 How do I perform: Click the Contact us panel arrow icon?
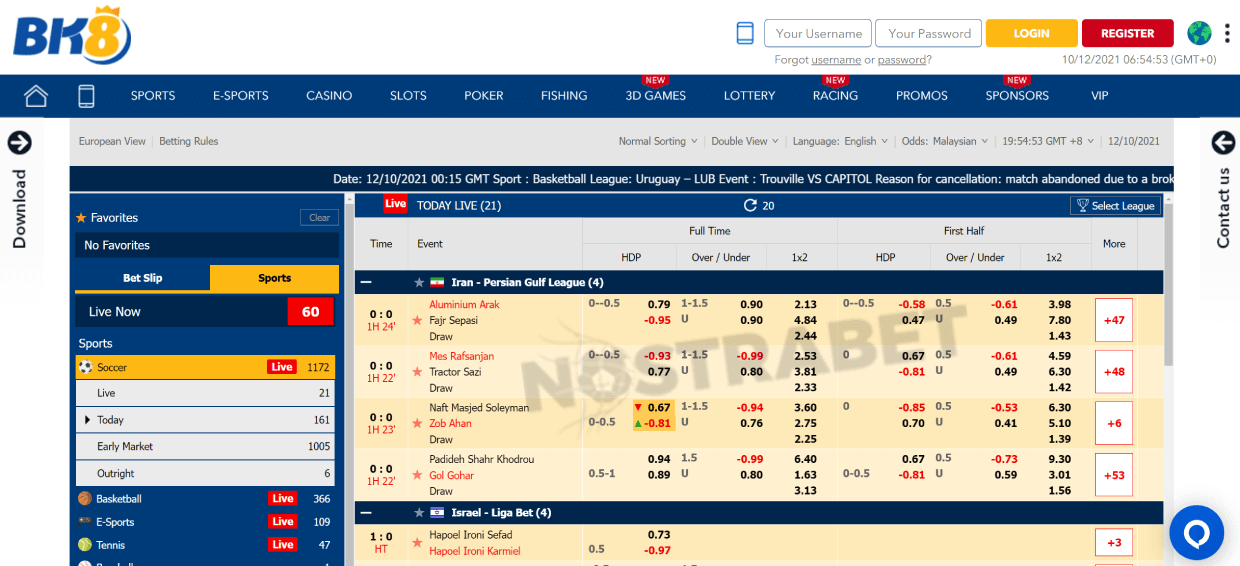(x=1223, y=143)
